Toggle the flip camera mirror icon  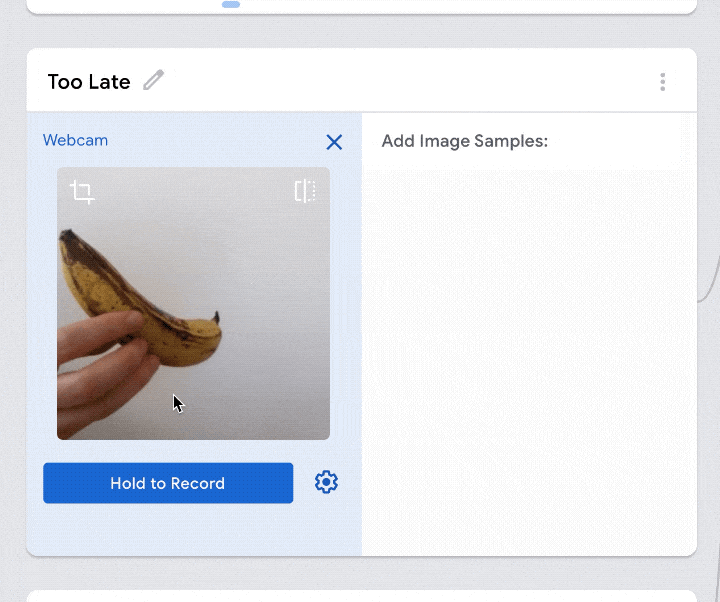click(x=304, y=191)
